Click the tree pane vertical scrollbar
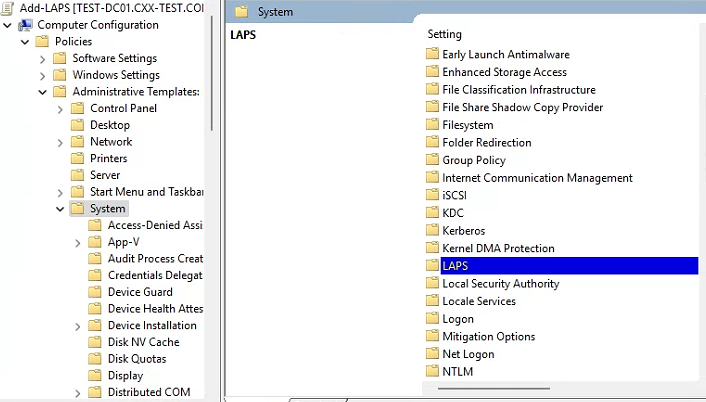The width and height of the screenshot is (706, 402). pos(211,80)
